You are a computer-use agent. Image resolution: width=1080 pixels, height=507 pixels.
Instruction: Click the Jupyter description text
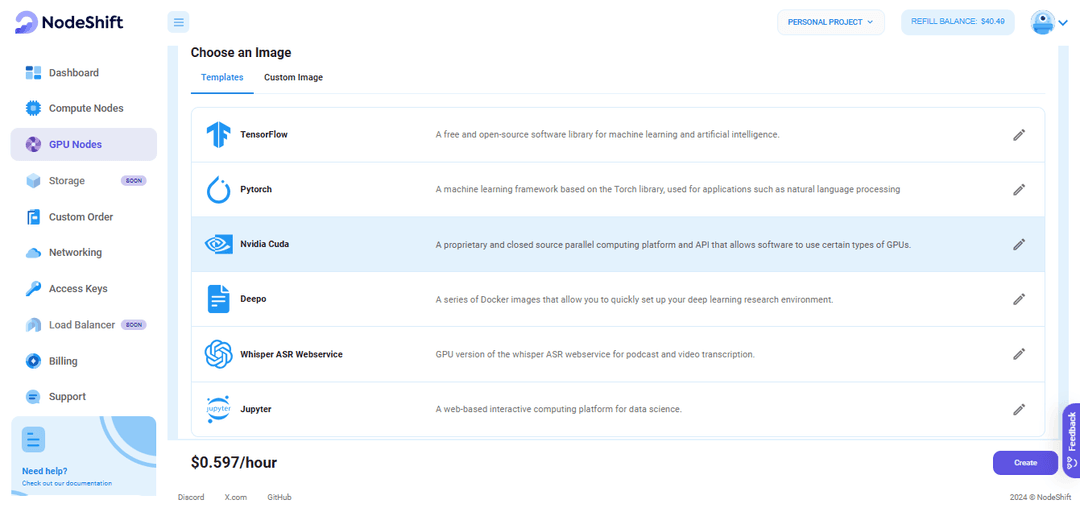[559, 409]
